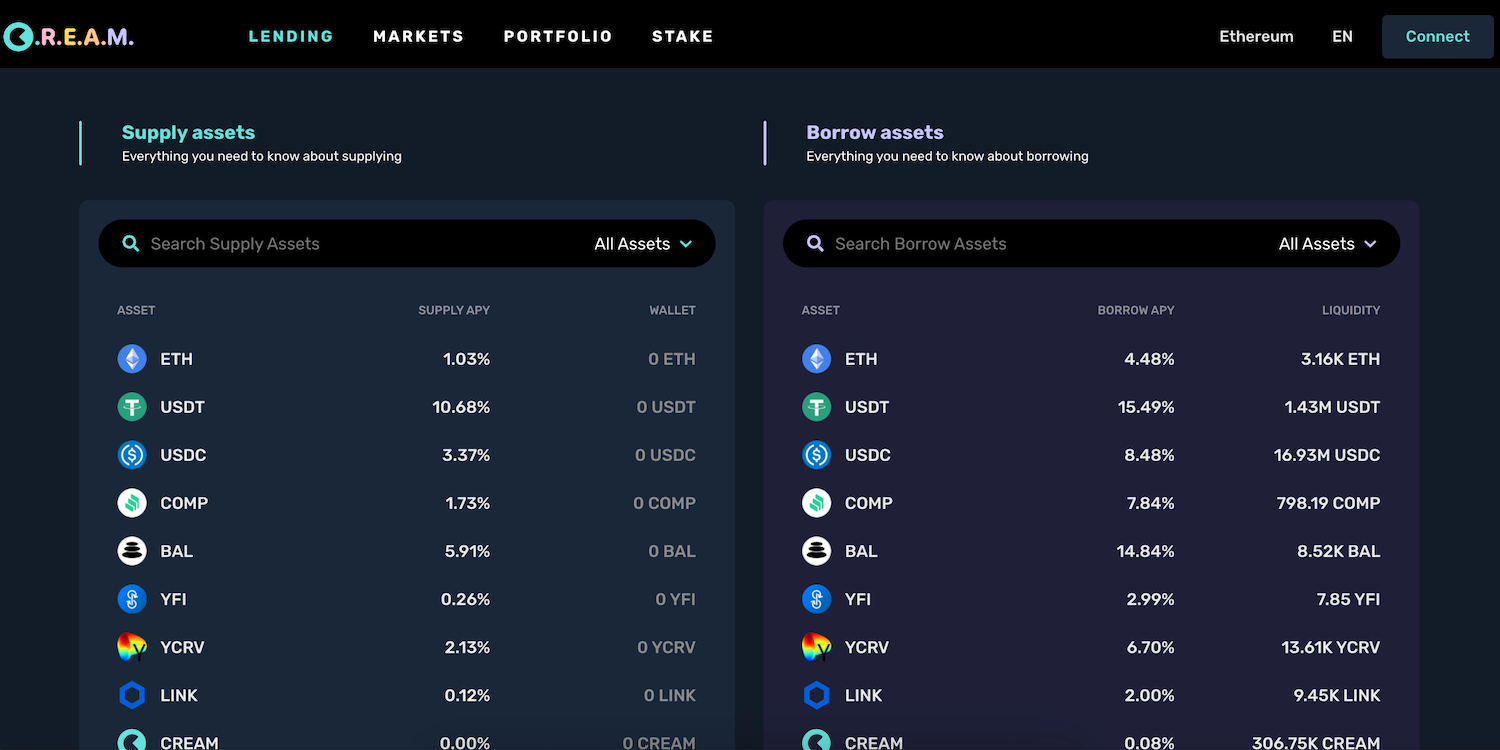The height and width of the screenshot is (750, 1500).
Task: Expand the All Assets filter for borrow
Action: point(1327,244)
